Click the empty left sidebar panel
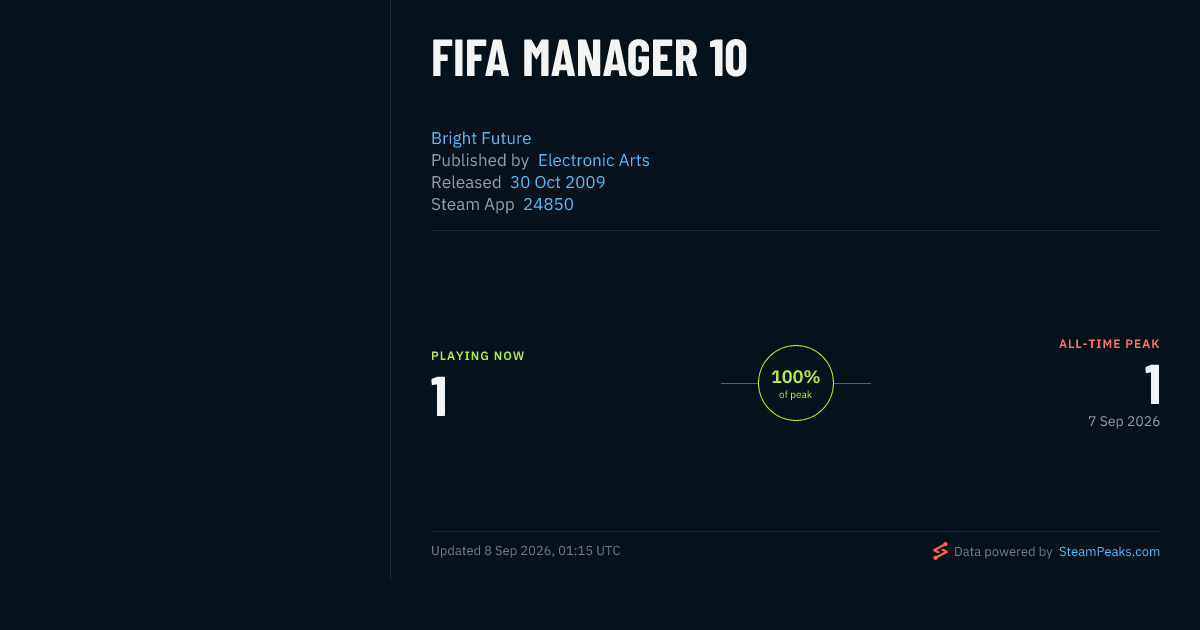The width and height of the screenshot is (1200, 630). 195,290
